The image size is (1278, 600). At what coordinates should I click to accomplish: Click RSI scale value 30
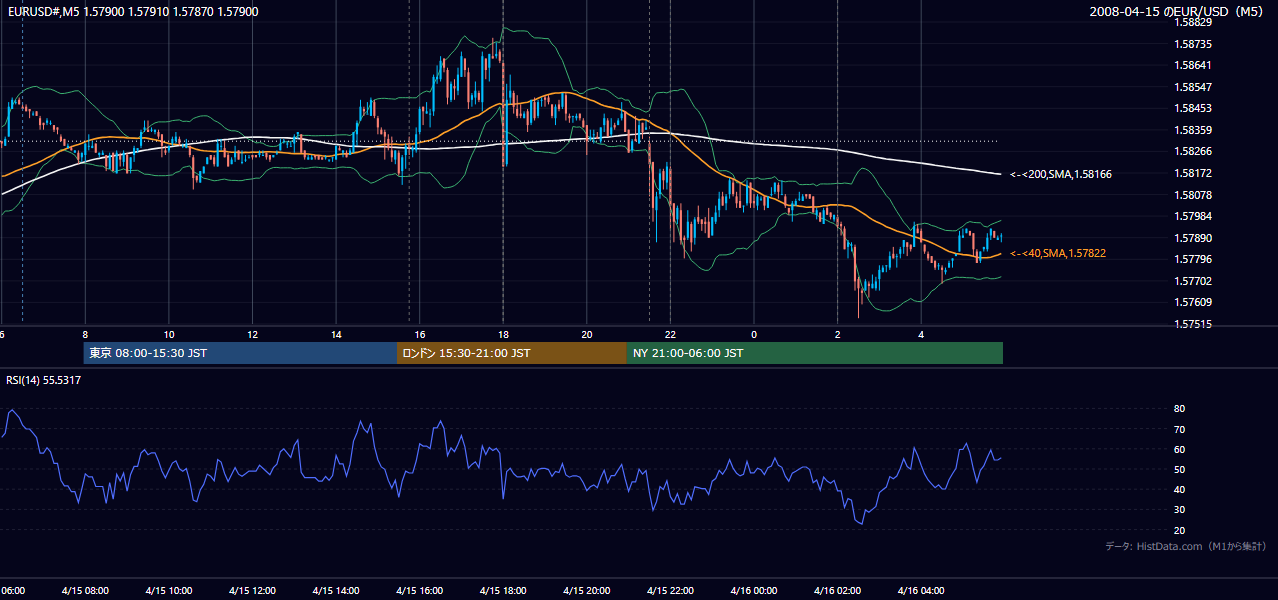1180,510
